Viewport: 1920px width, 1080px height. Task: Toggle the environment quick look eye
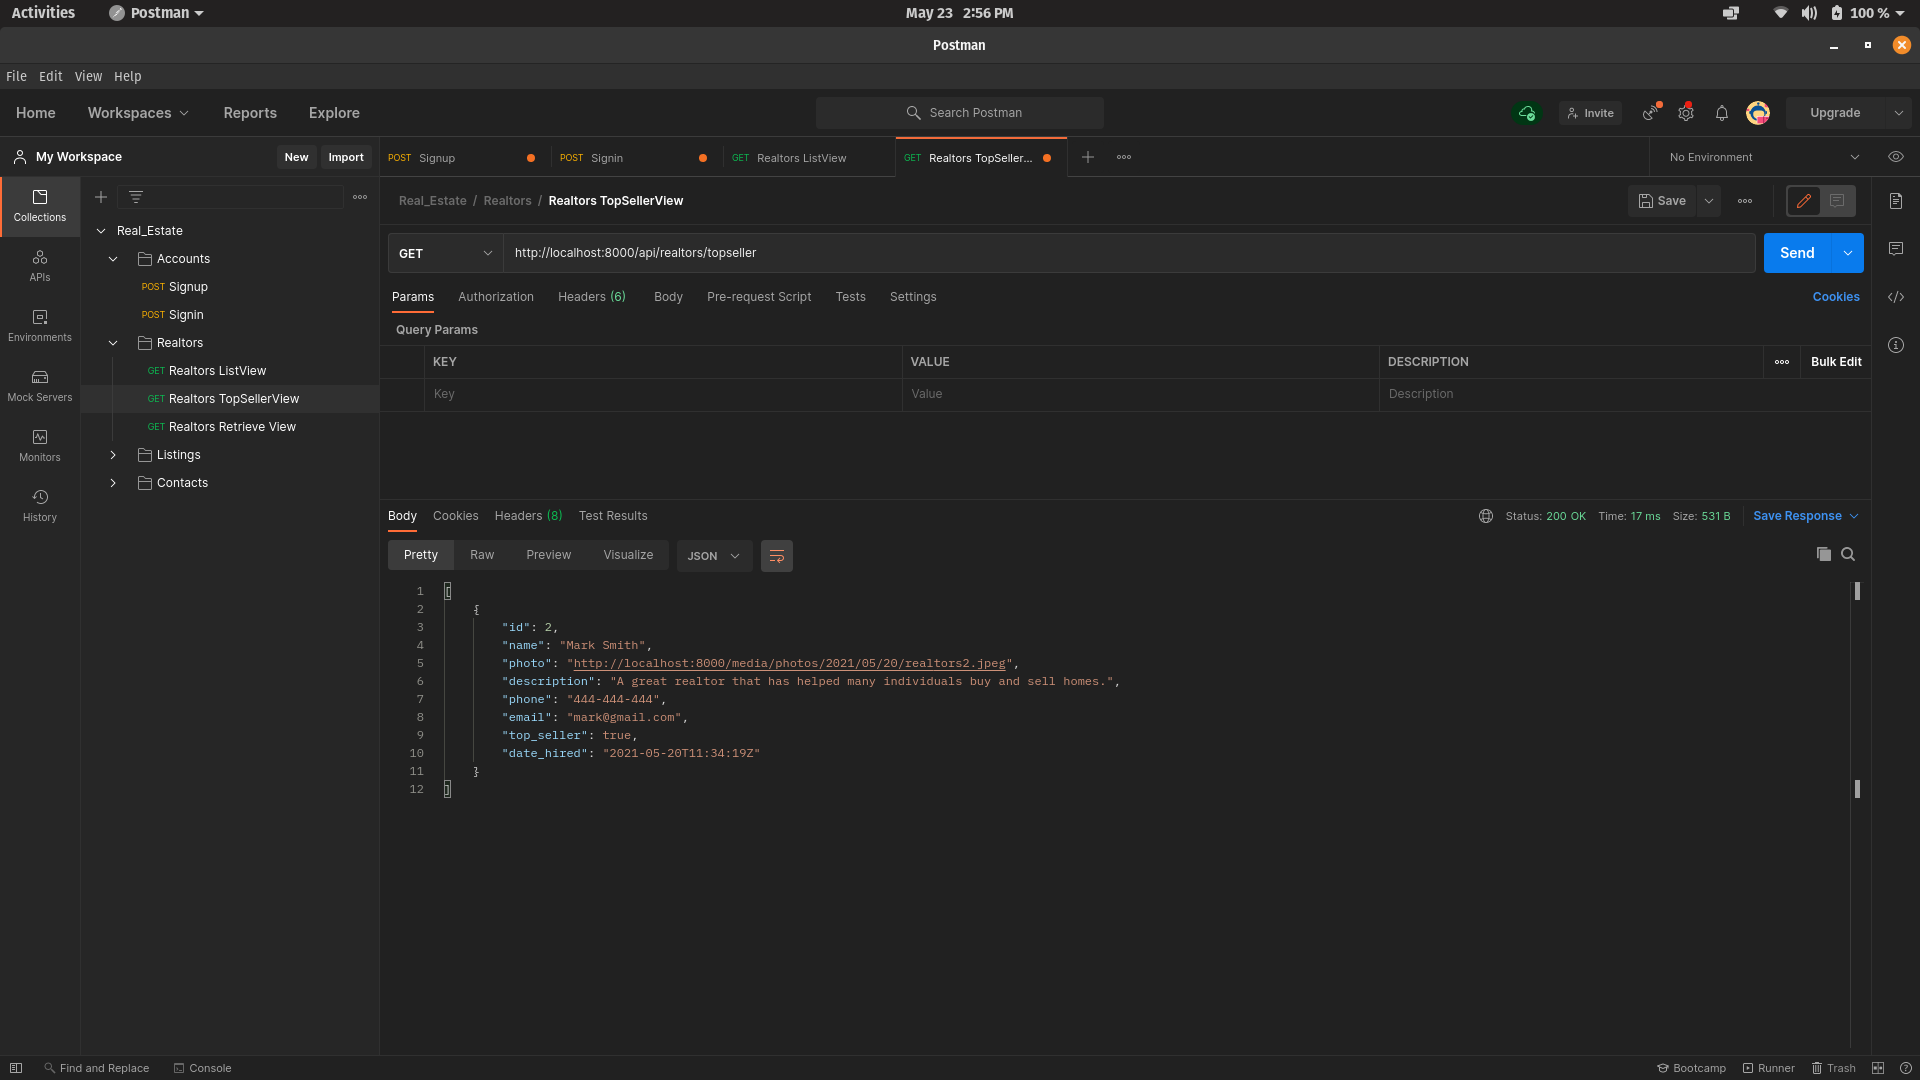click(1895, 157)
